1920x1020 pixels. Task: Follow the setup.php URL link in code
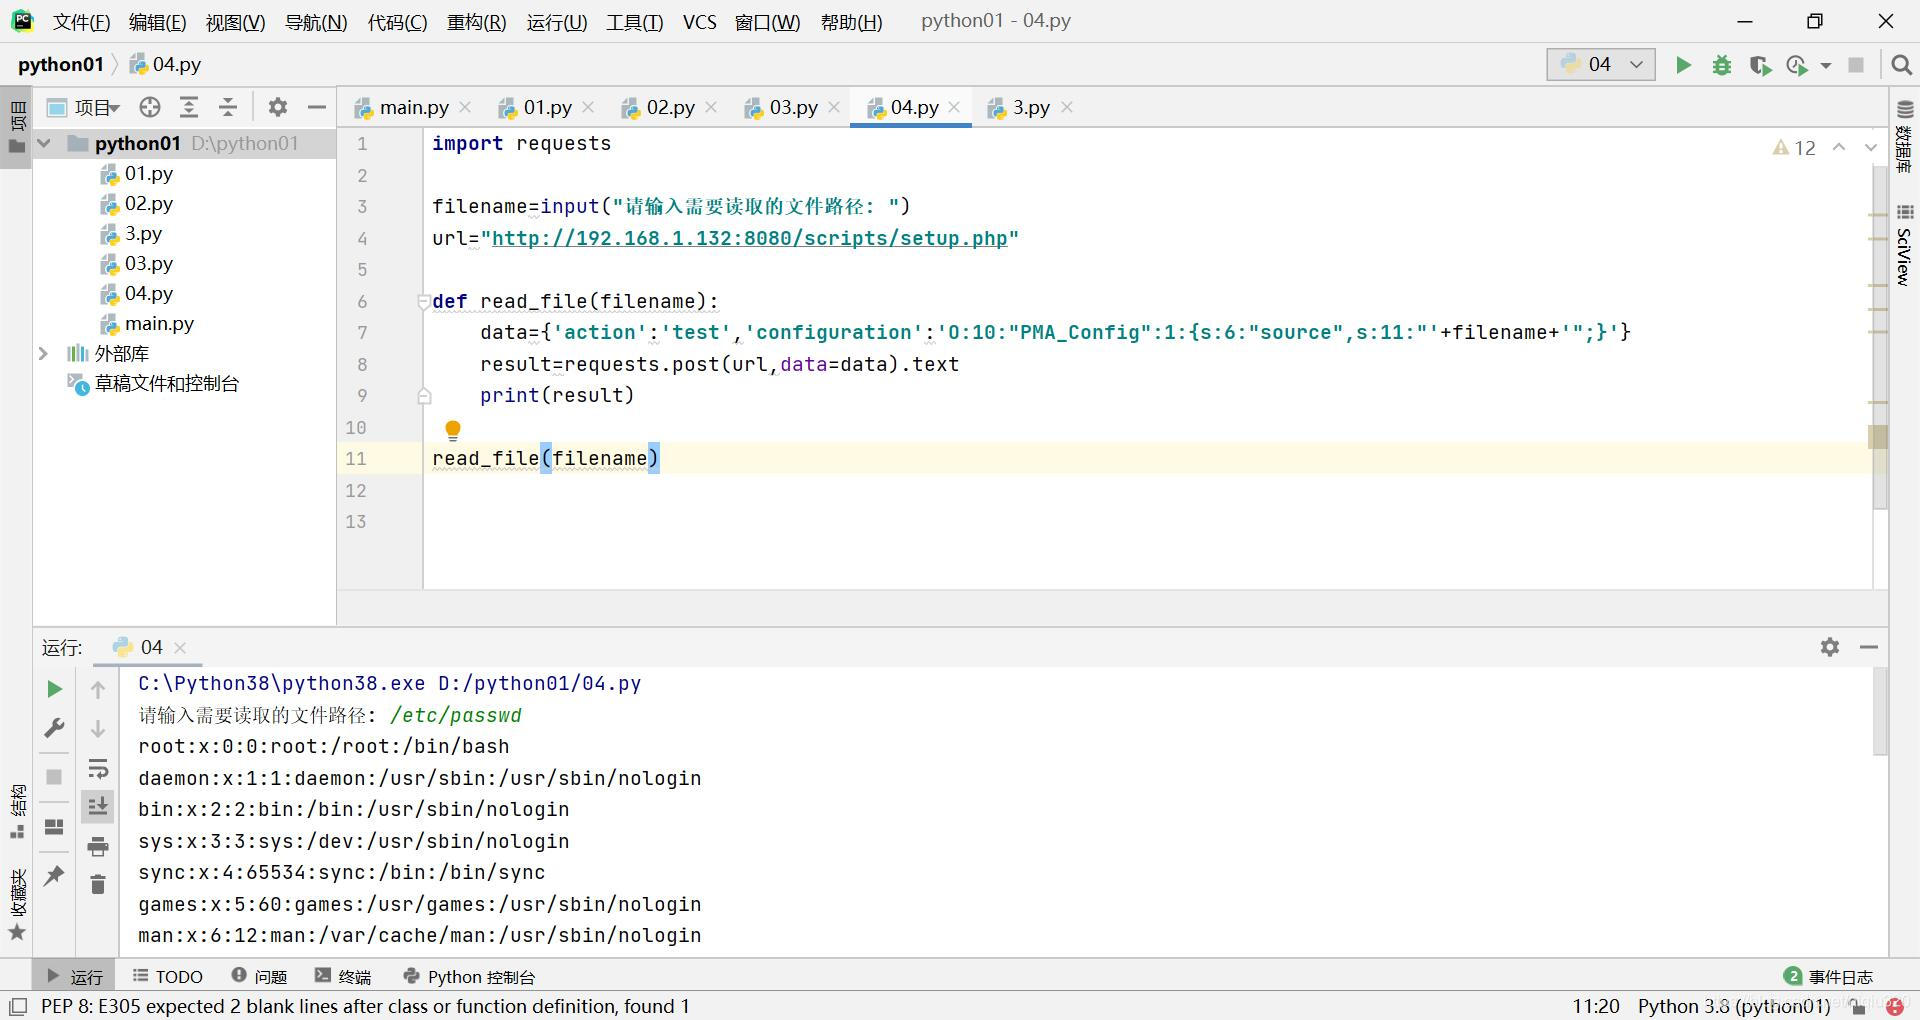(749, 238)
